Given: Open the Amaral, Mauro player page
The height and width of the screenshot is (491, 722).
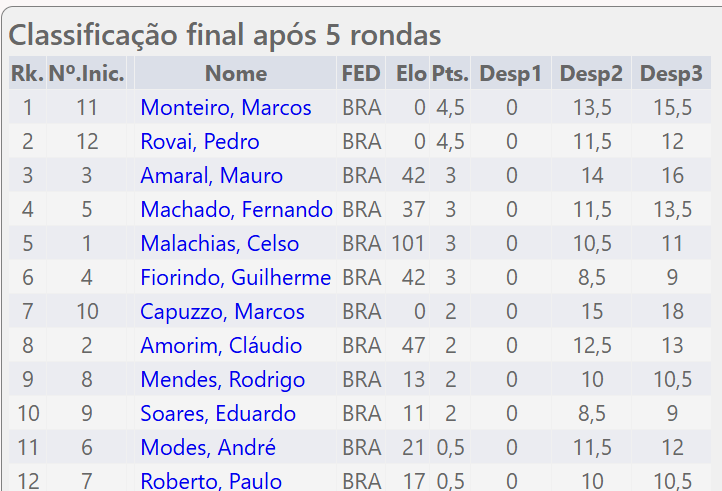Looking at the screenshot, I should [211, 176].
